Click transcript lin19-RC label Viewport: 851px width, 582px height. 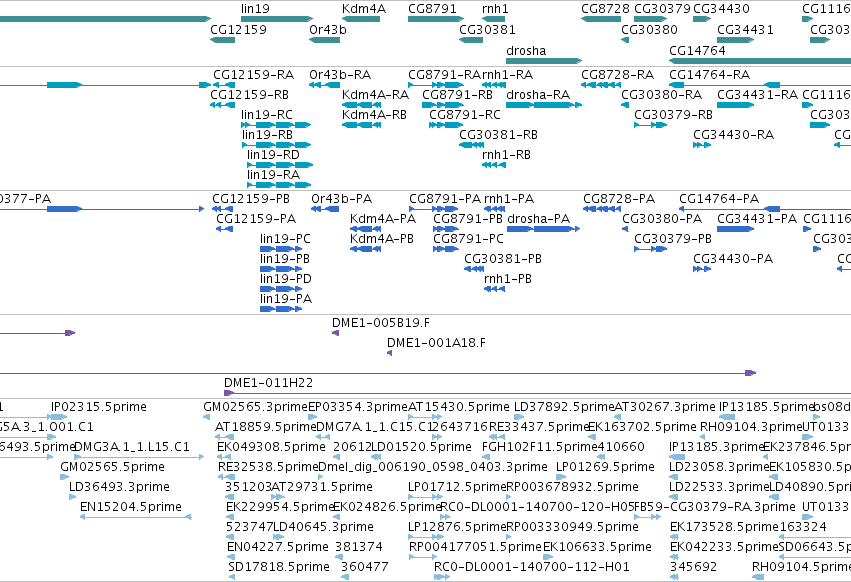coord(266,115)
